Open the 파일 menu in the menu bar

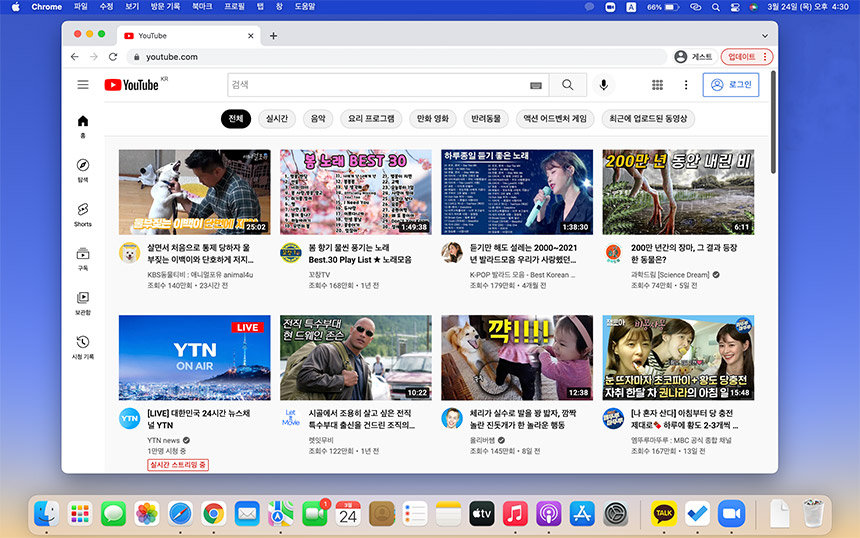81,7
